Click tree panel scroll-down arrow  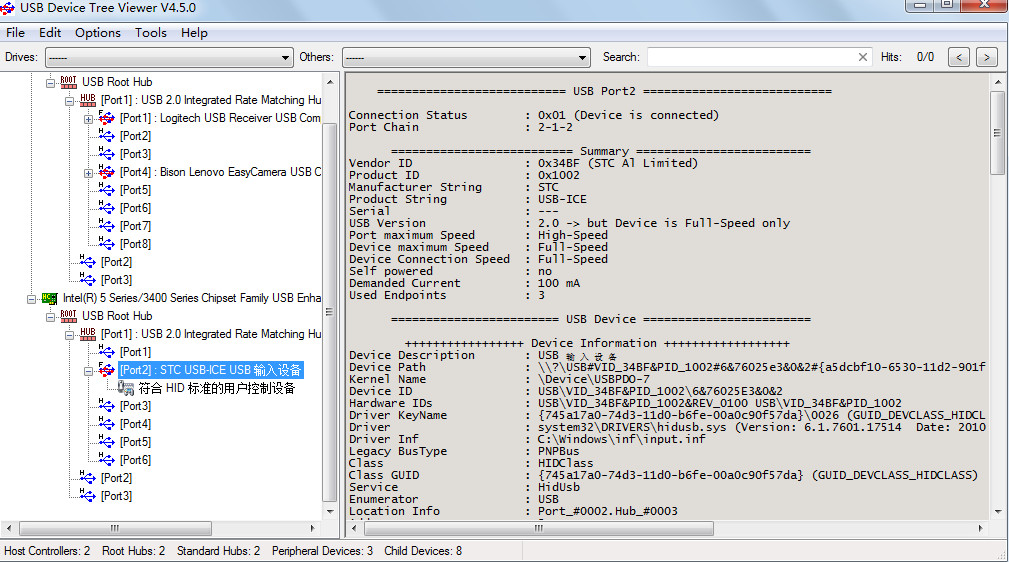[329, 512]
